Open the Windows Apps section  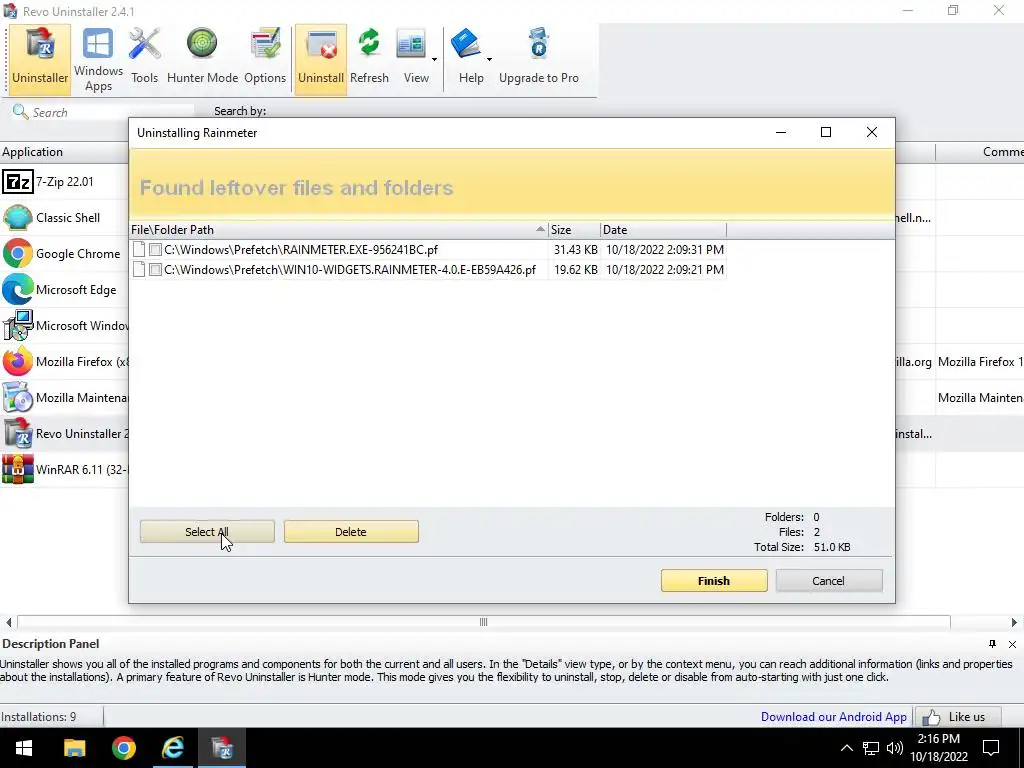[x=98, y=59]
